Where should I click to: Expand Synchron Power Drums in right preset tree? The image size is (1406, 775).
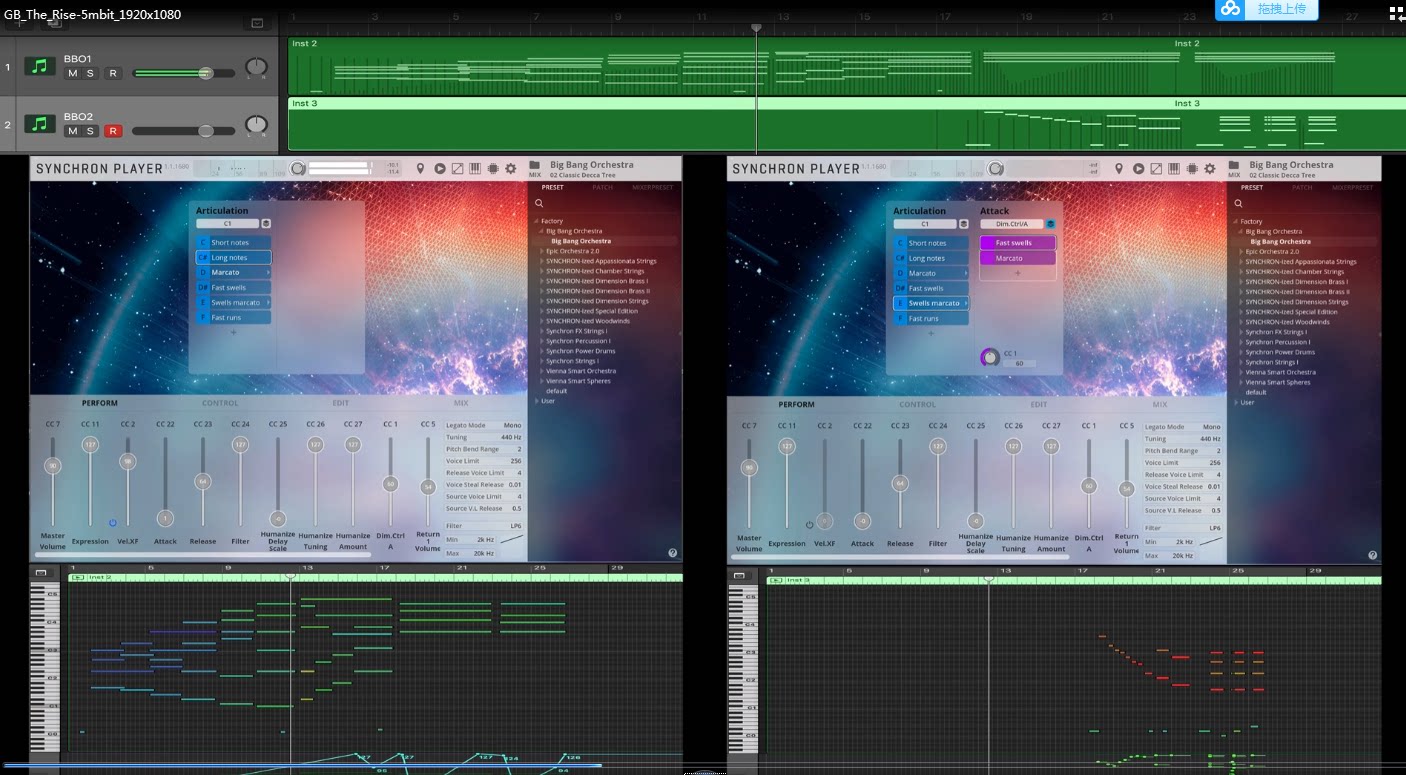click(x=1241, y=352)
